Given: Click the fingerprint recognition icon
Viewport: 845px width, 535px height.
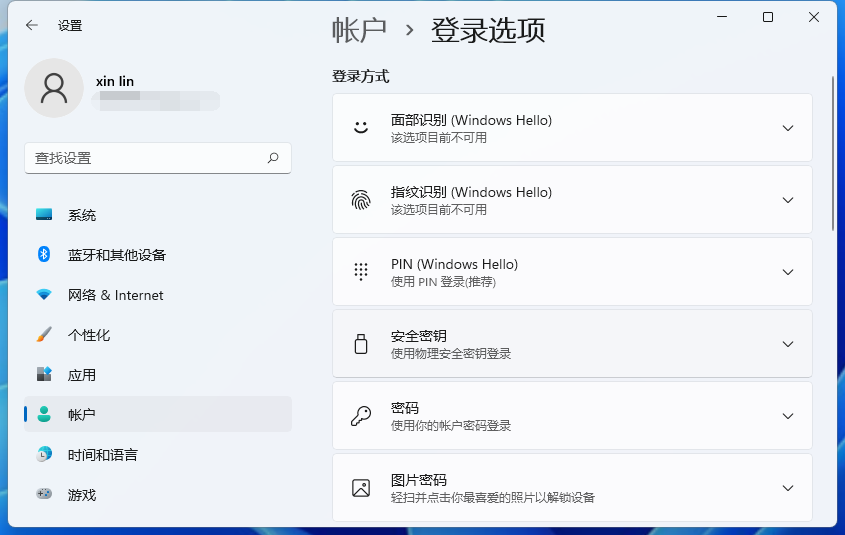Looking at the screenshot, I should 361,200.
